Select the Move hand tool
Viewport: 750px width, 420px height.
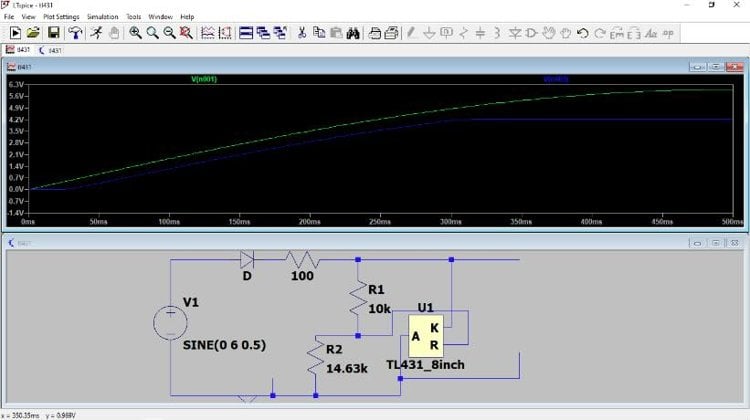(x=549, y=33)
